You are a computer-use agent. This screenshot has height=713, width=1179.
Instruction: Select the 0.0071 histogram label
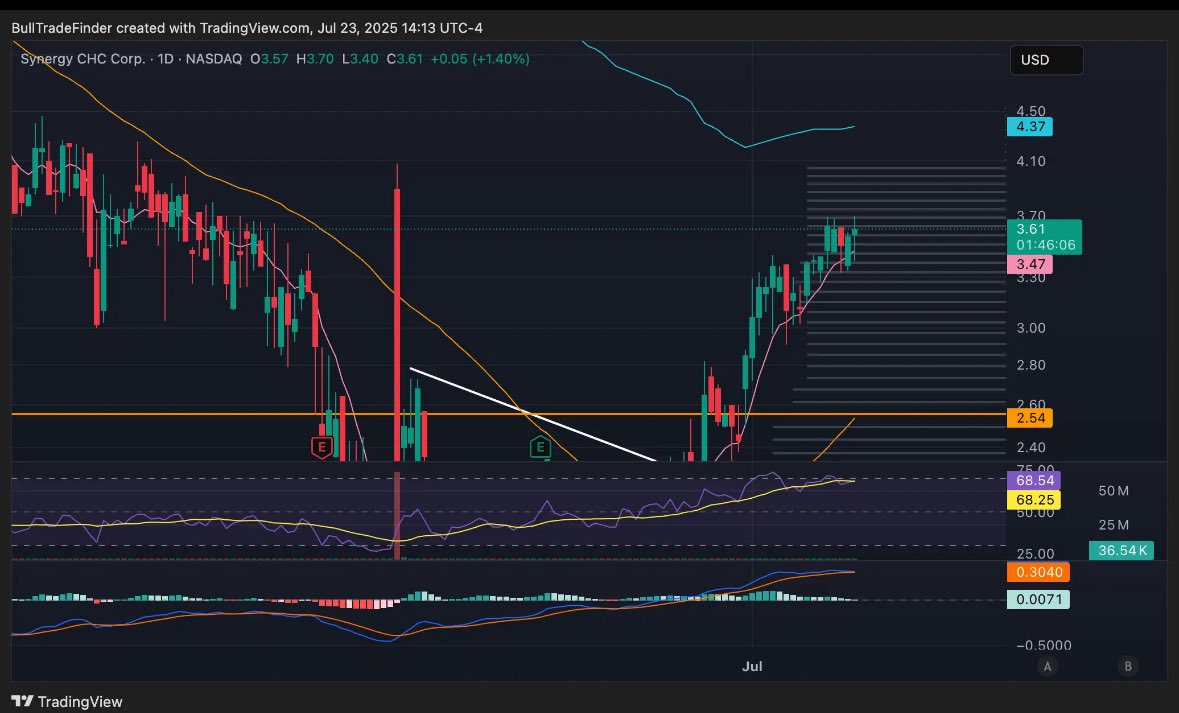tap(1038, 599)
